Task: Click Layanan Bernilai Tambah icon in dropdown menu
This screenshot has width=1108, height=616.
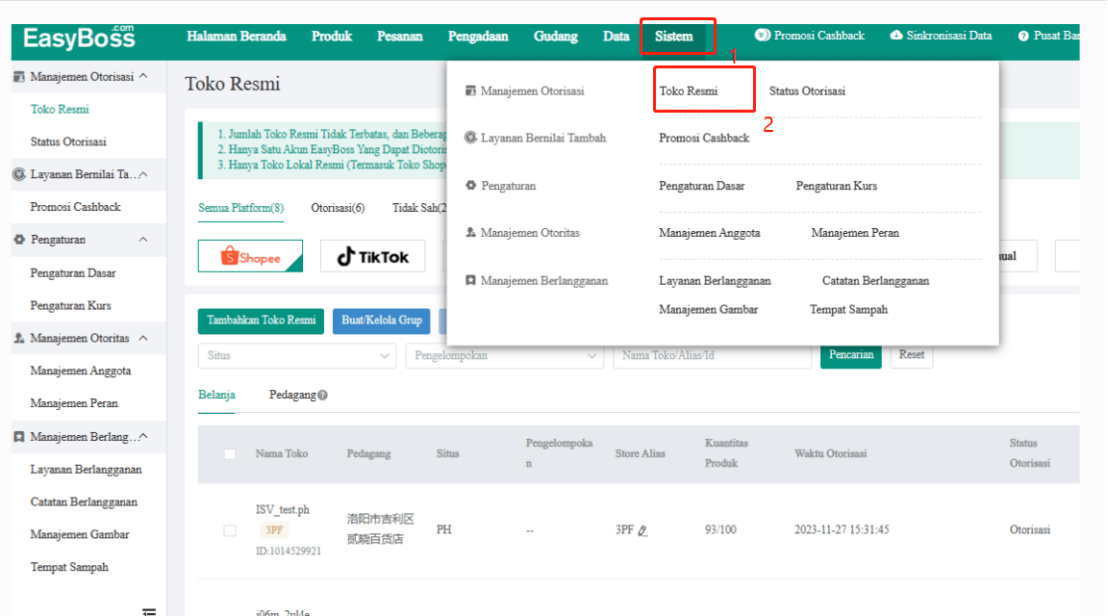Action: (x=471, y=138)
